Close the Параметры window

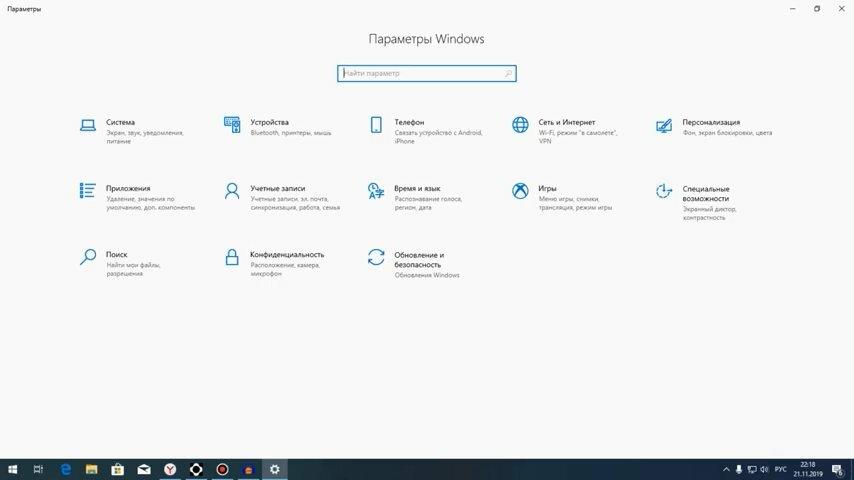pos(841,9)
